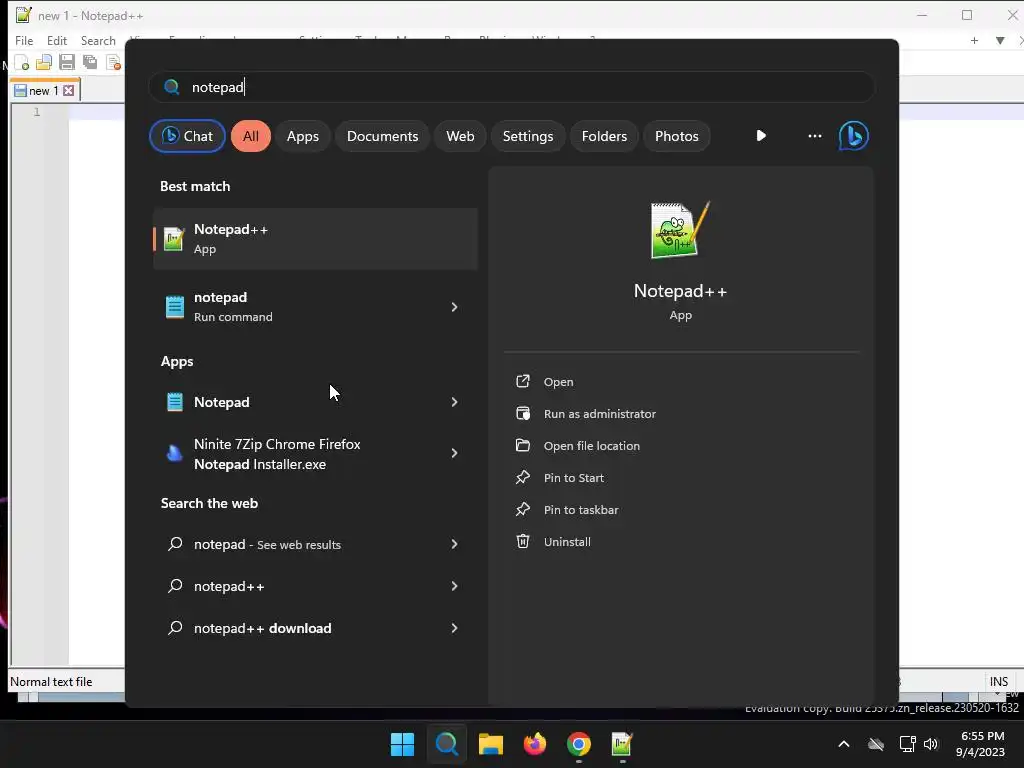Filter results by Settings

[528, 136]
